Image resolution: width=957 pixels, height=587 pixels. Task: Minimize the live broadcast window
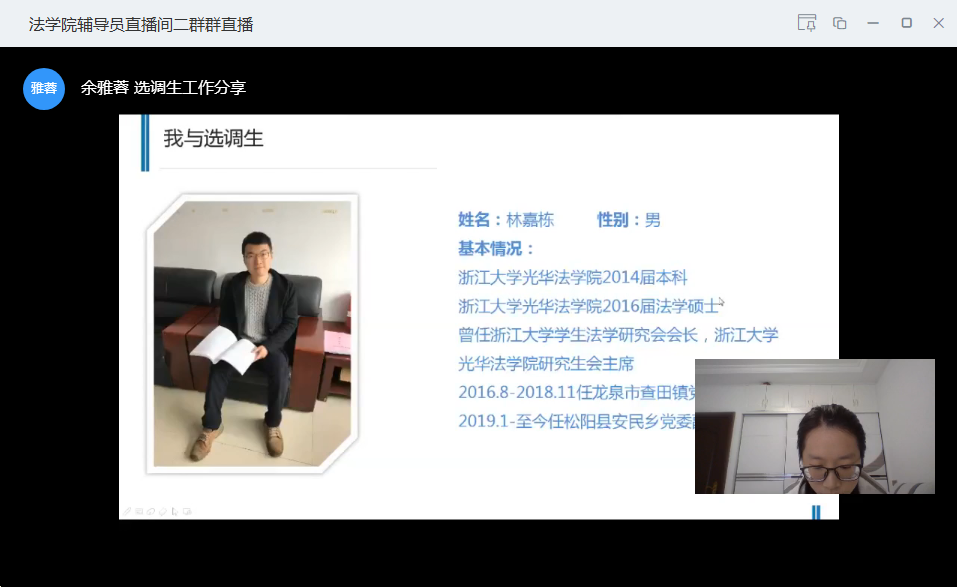coord(873,23)
